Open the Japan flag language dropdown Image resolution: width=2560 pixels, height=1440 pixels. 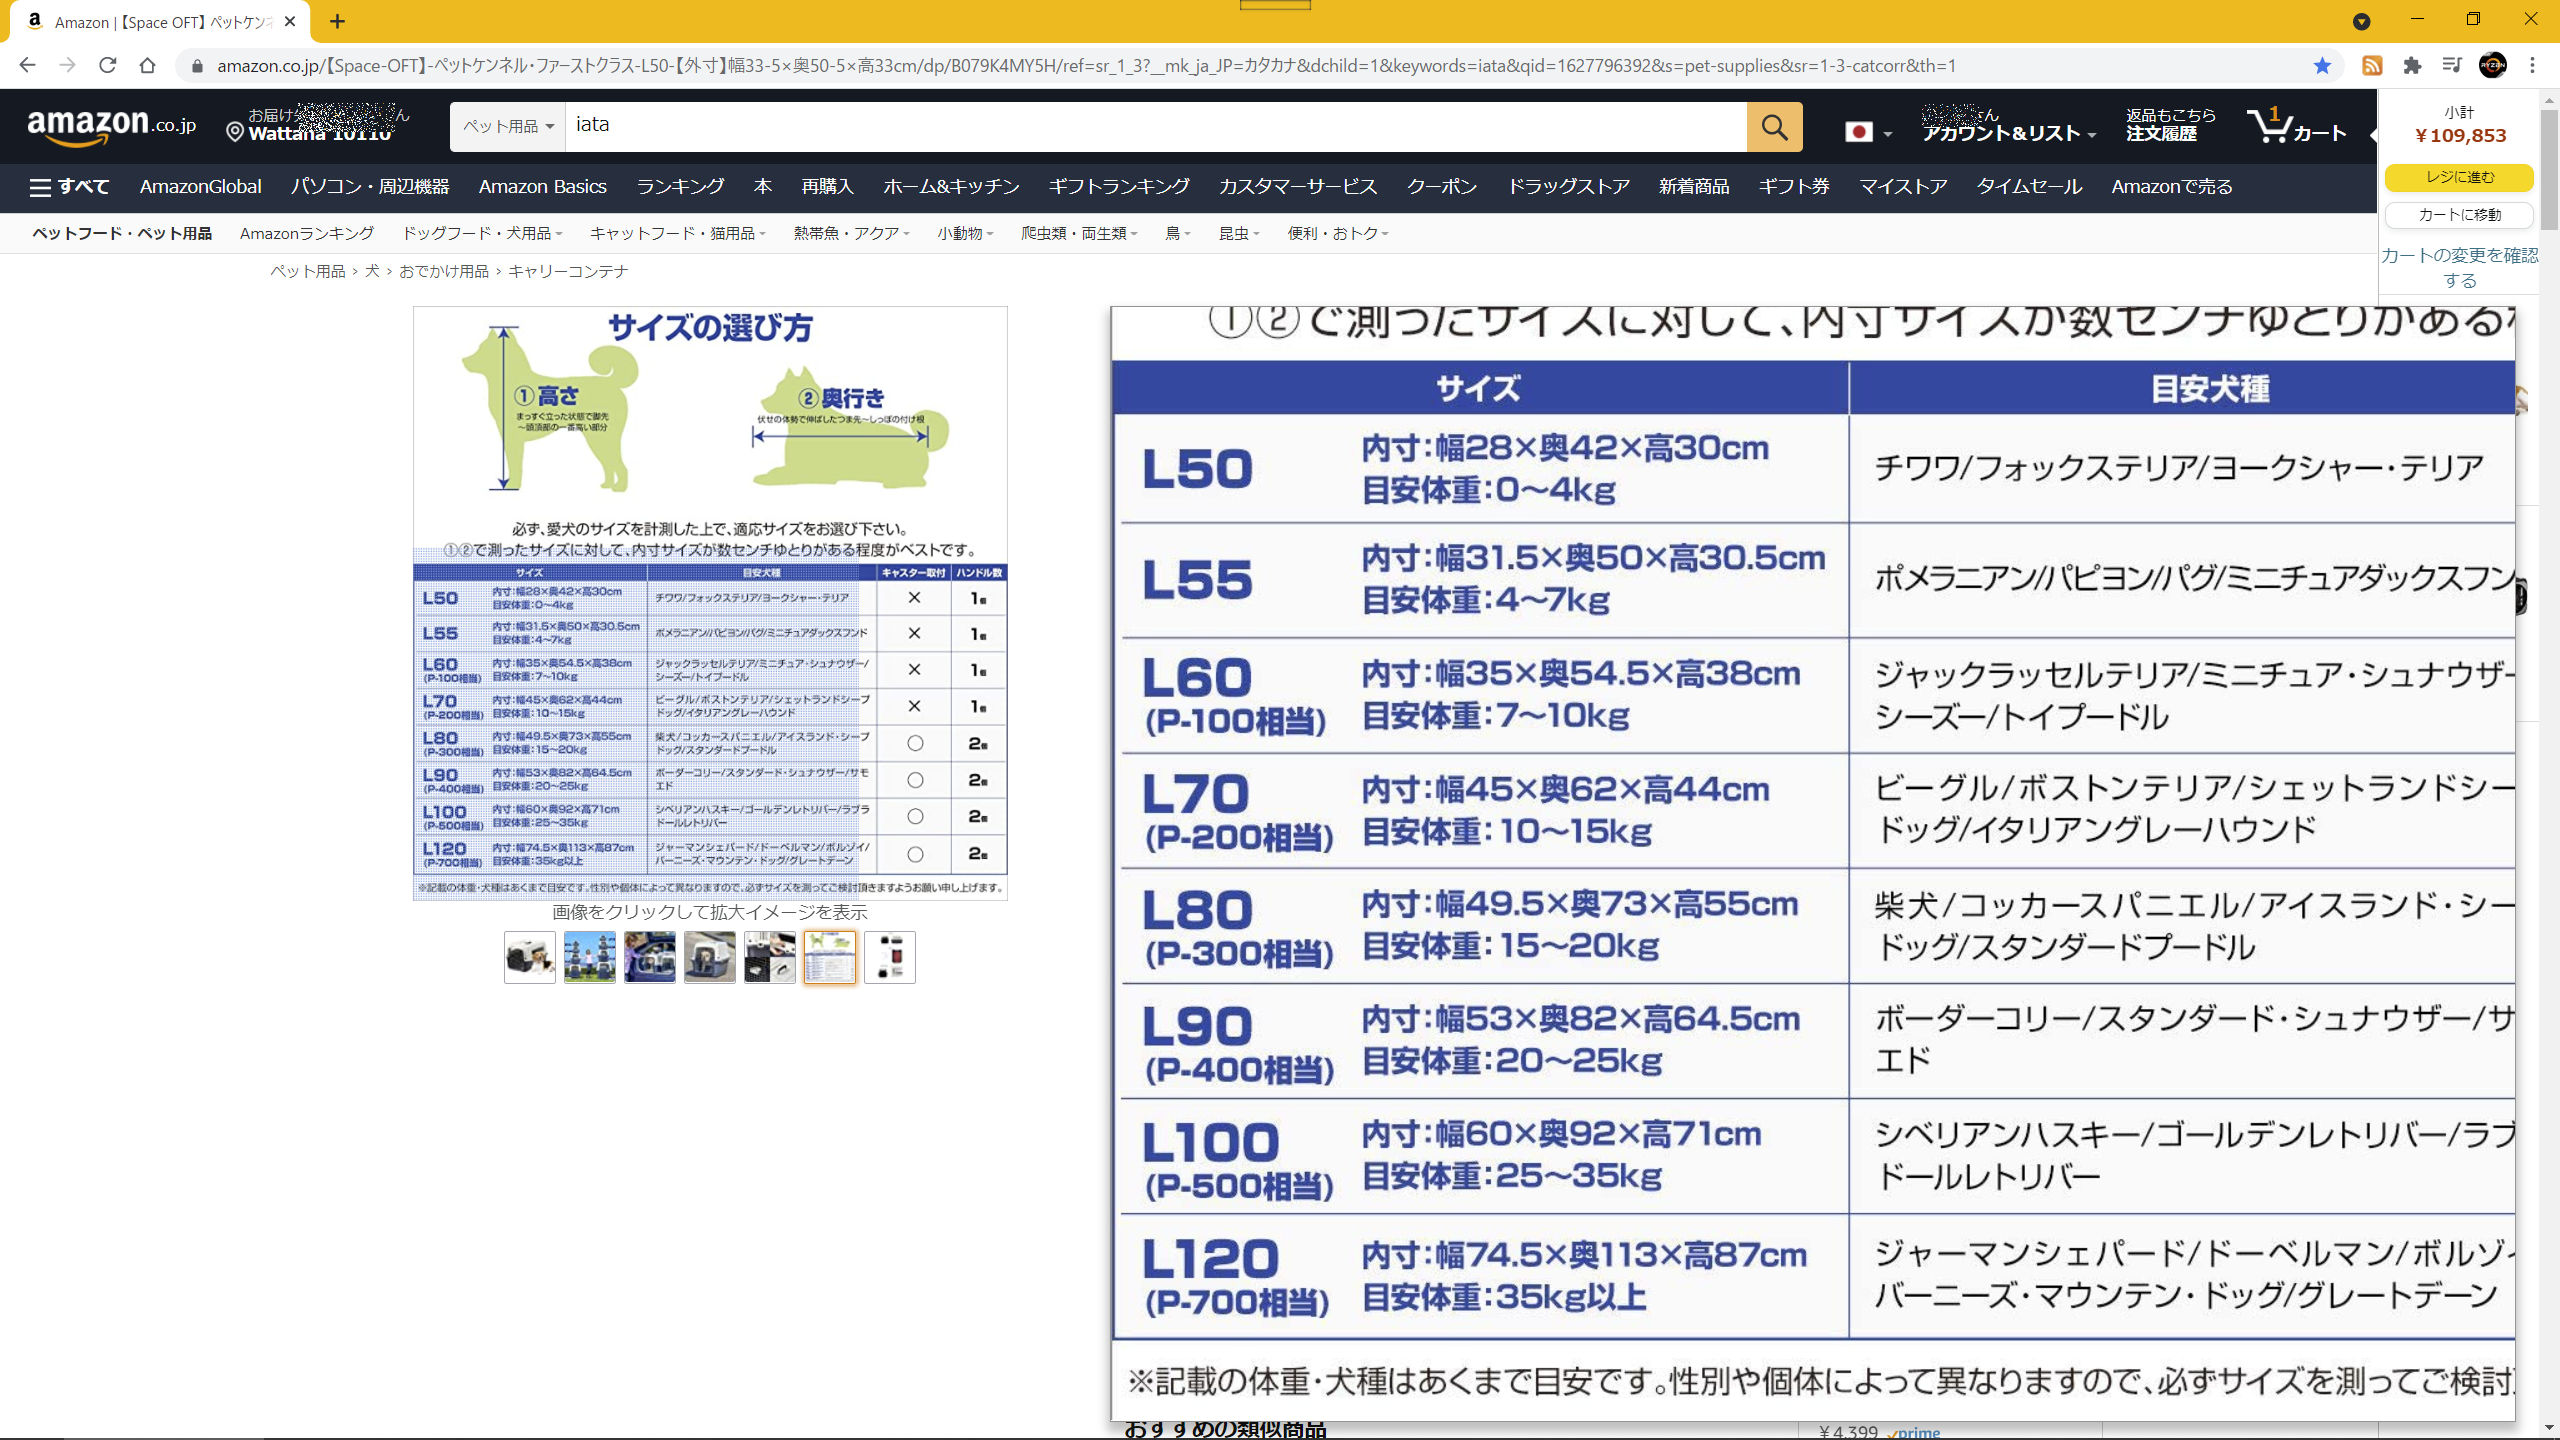(x=1868, y=132)
